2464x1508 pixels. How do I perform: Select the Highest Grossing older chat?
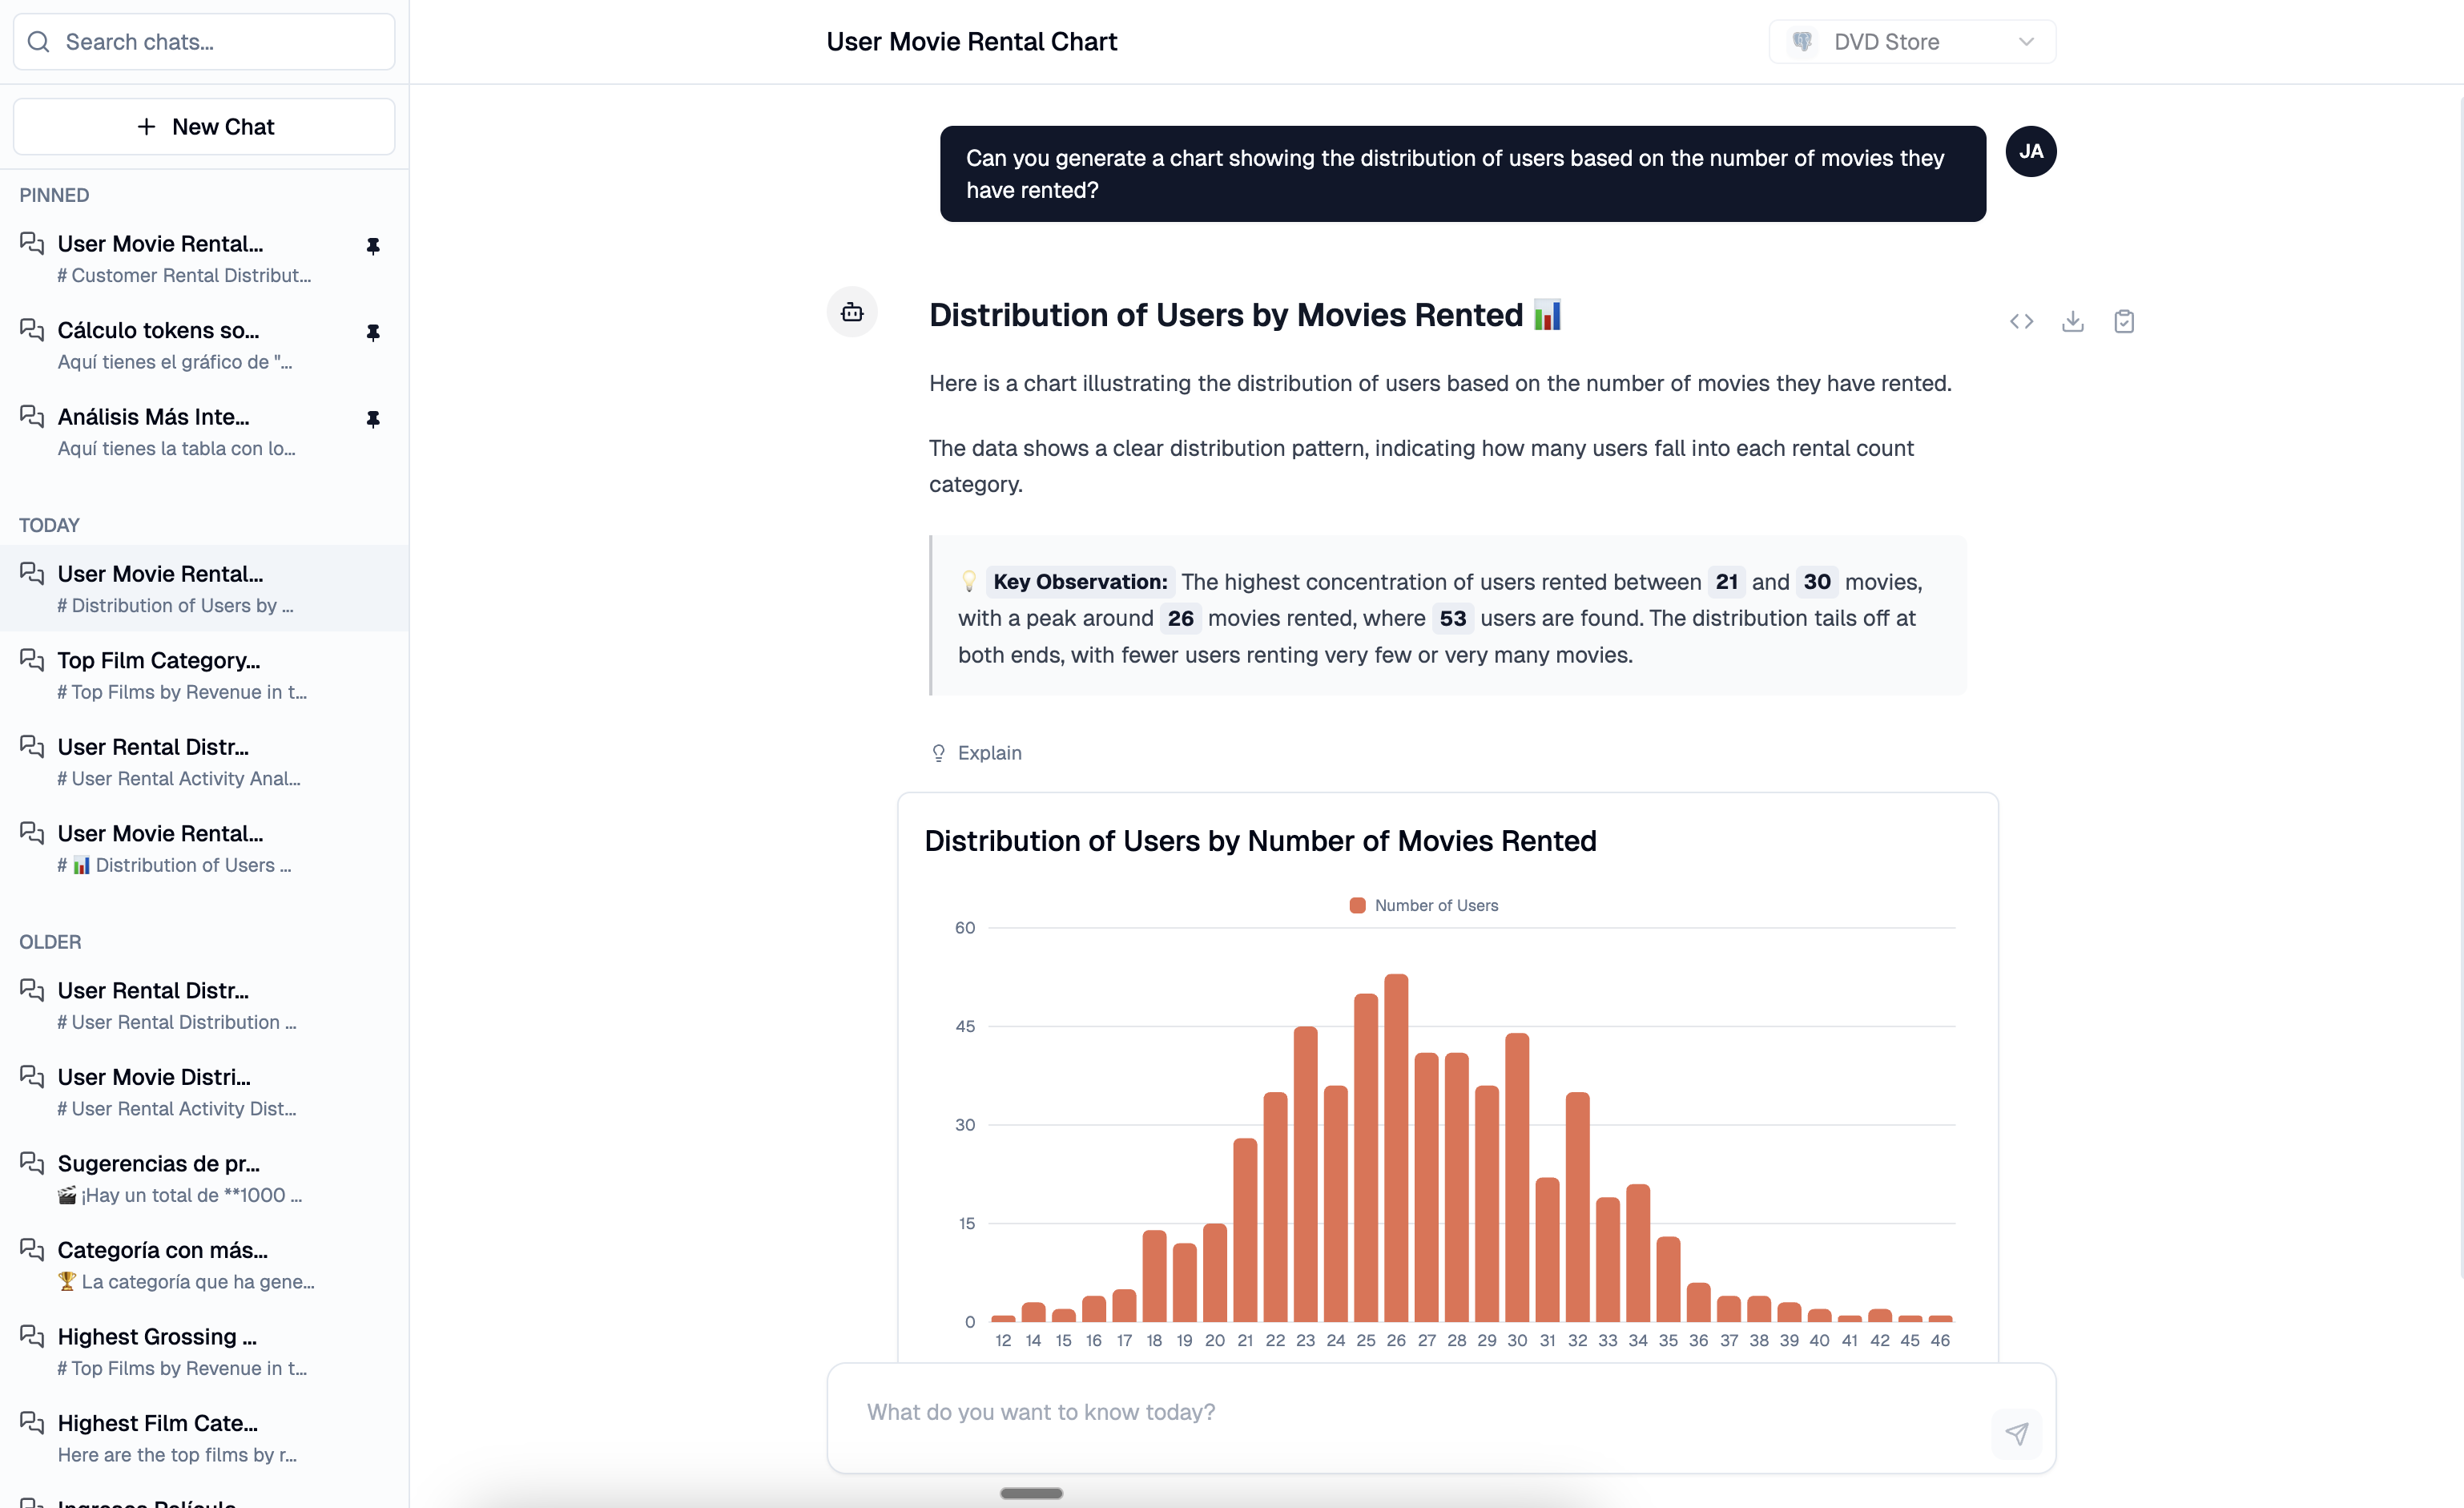pos(204,1351)
